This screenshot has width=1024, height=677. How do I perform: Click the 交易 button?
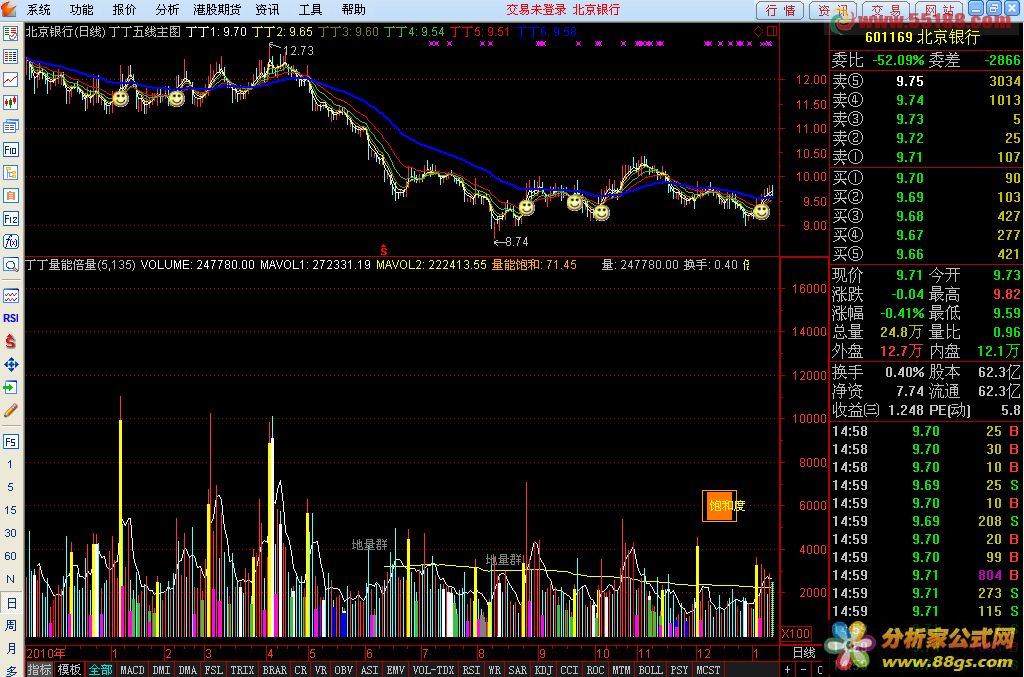pyautogui.click(x=886, y=10)
